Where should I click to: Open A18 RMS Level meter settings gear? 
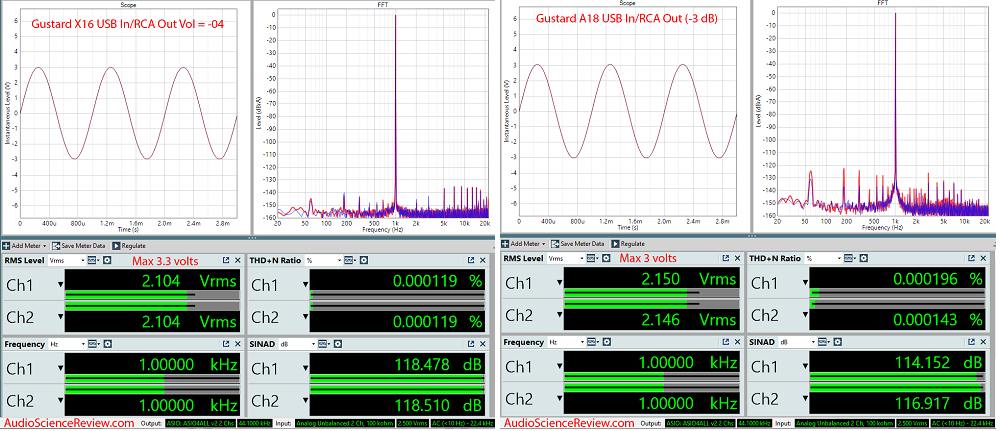point(607,258)
